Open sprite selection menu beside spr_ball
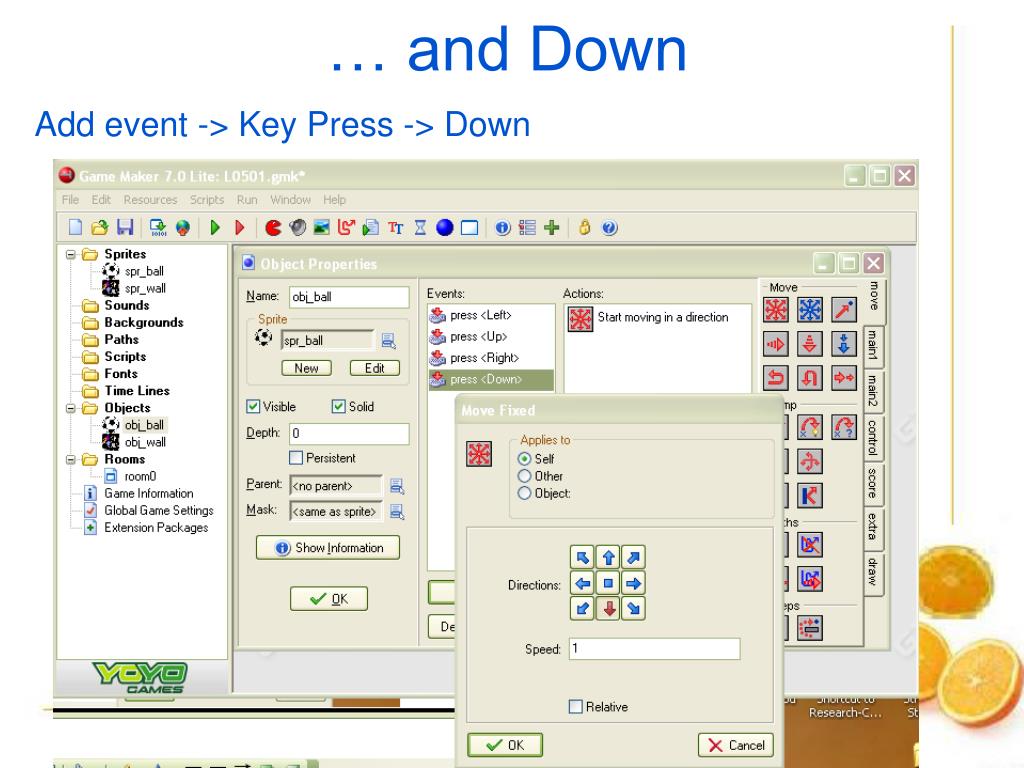The image size is (1024, 768). (389, 340)
